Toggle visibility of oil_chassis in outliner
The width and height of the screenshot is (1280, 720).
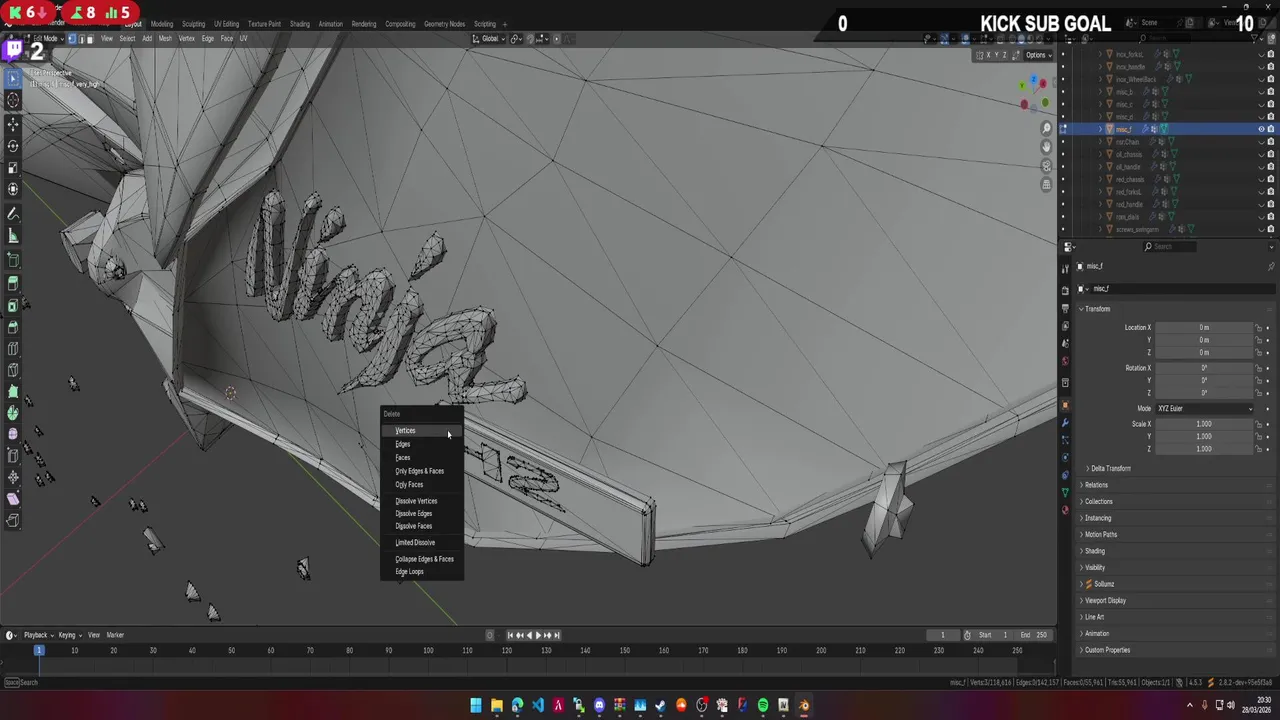tap(1260, 154)
